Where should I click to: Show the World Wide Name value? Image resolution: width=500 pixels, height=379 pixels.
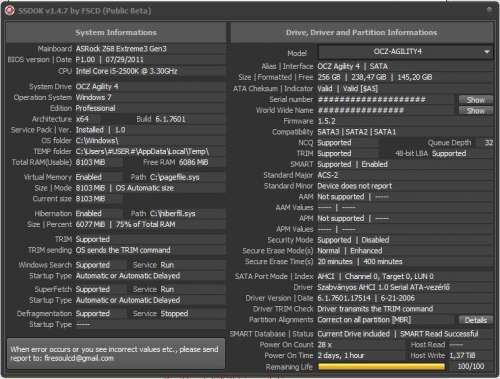click(x=475, y=110)
